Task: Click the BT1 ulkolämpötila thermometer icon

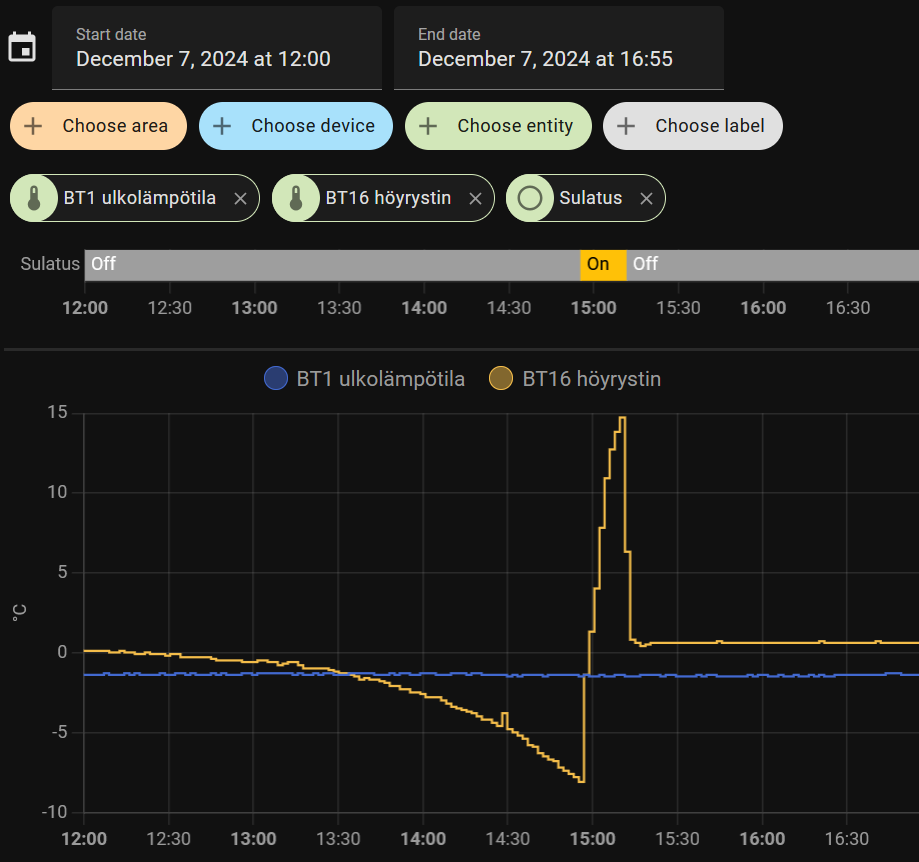Action: coord(34,198)
